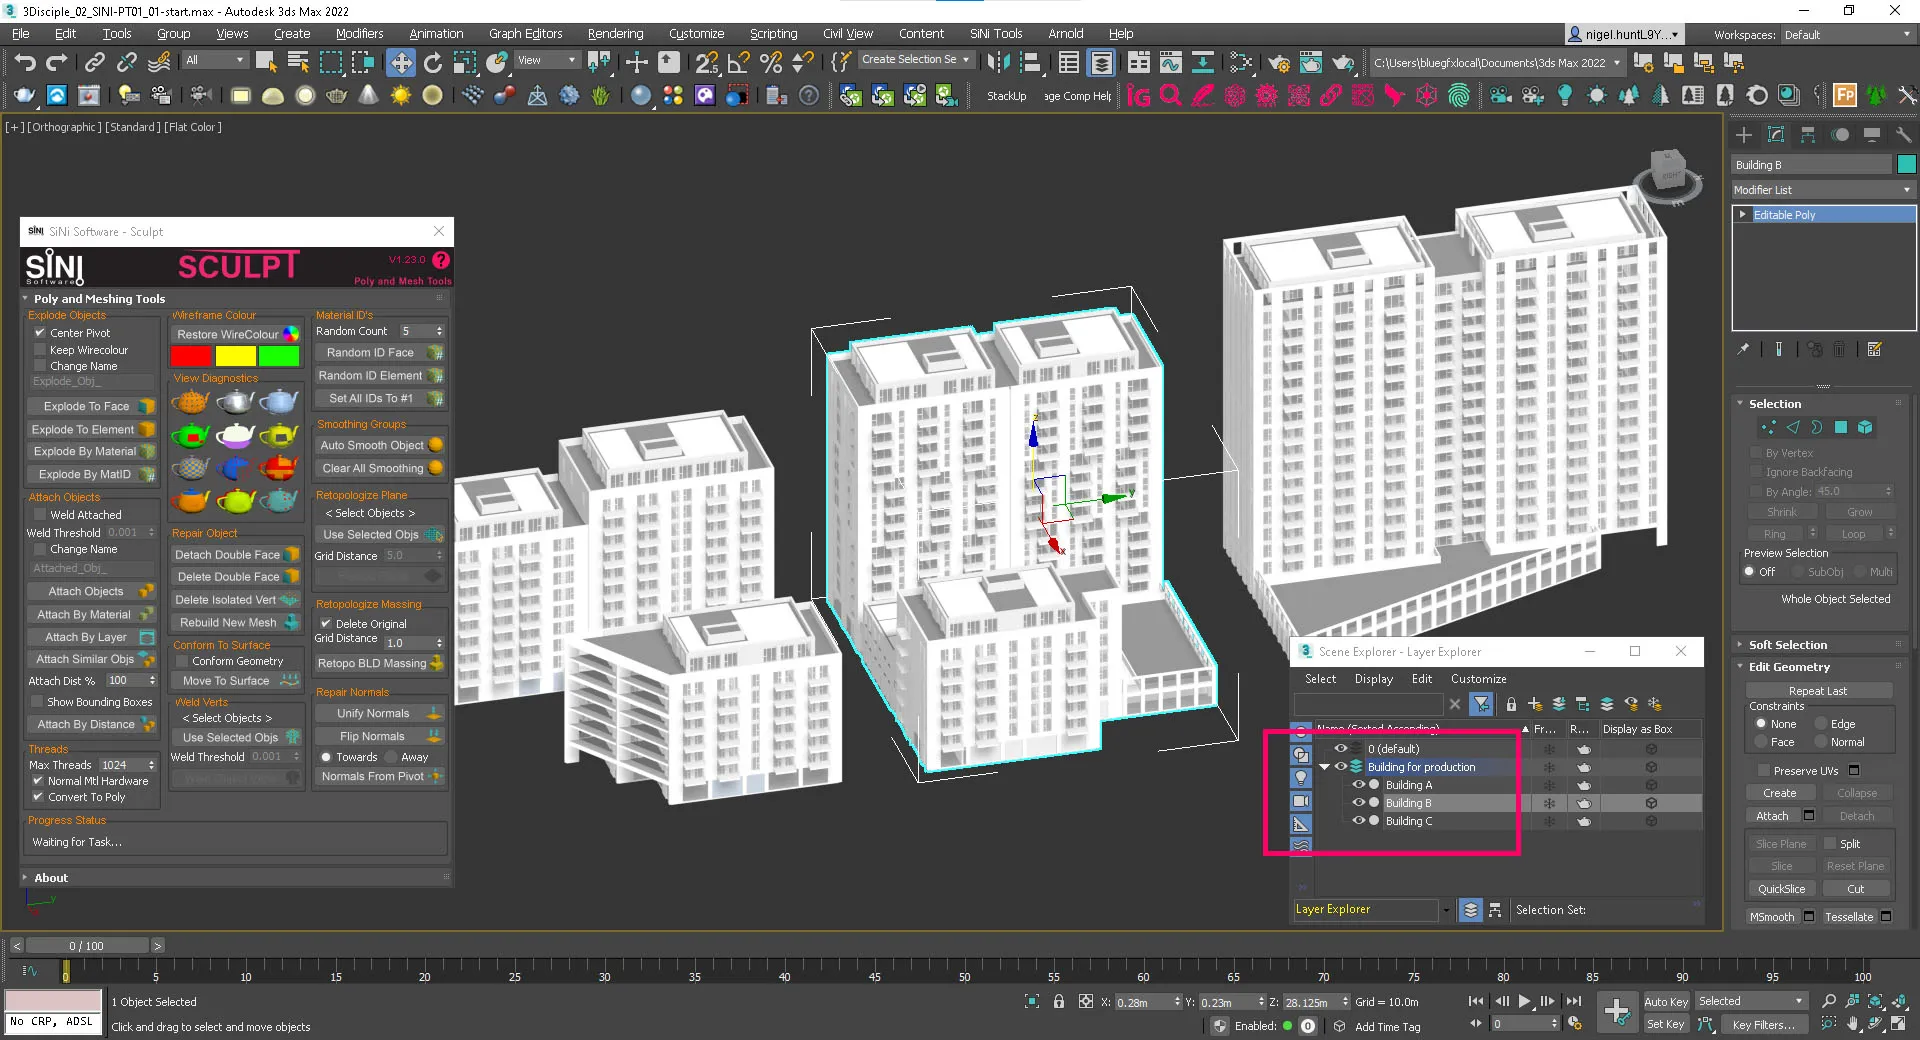The image size is (1920, 1040).
Task: Toggle Convert To Poly checkbox
Action: [x=38, y=797]
